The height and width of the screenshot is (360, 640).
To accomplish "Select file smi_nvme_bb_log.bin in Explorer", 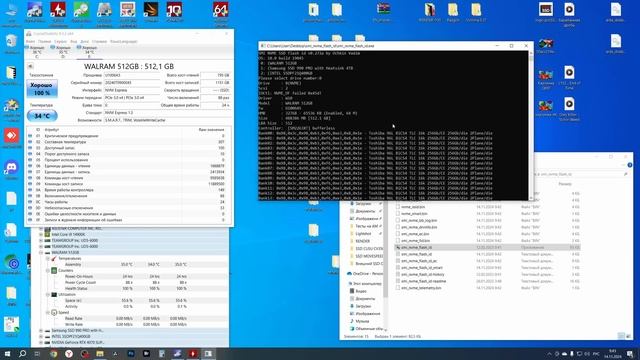I will 419,220.
